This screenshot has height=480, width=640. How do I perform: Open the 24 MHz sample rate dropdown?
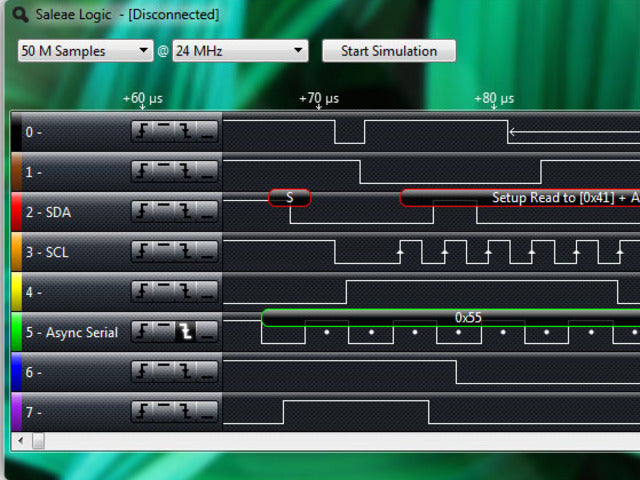pos(240,51)
